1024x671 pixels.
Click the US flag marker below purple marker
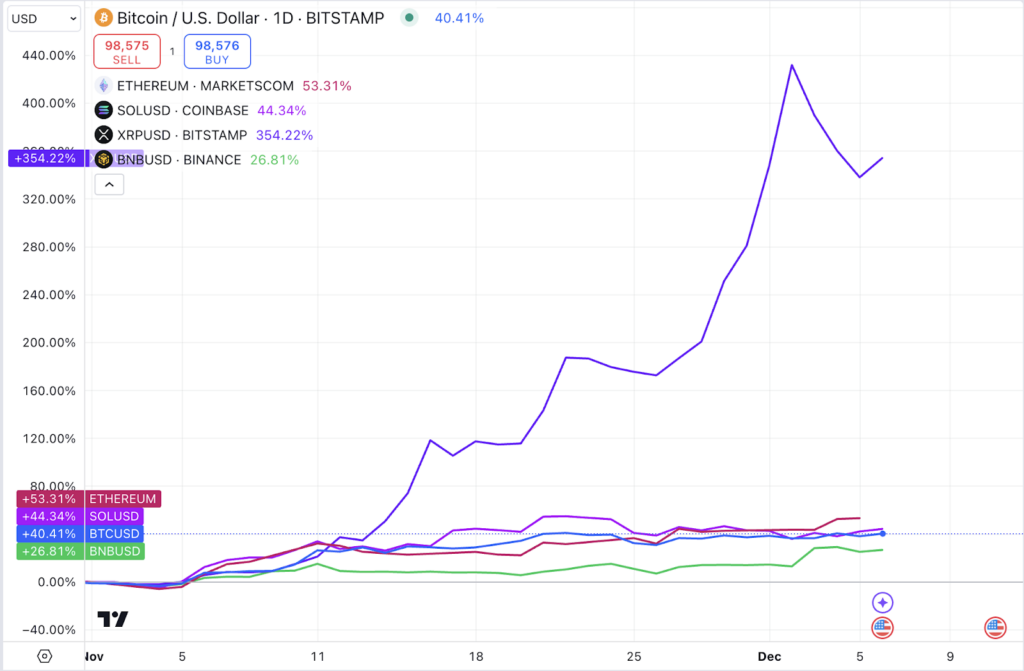tap(882, 628)
